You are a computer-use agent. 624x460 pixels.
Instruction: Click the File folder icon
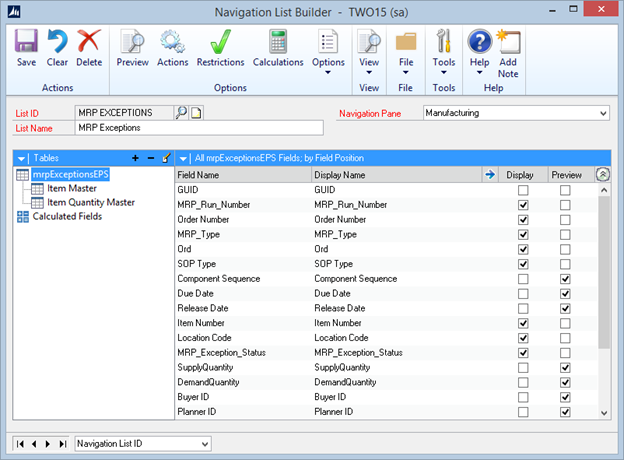tap(406, 41)
